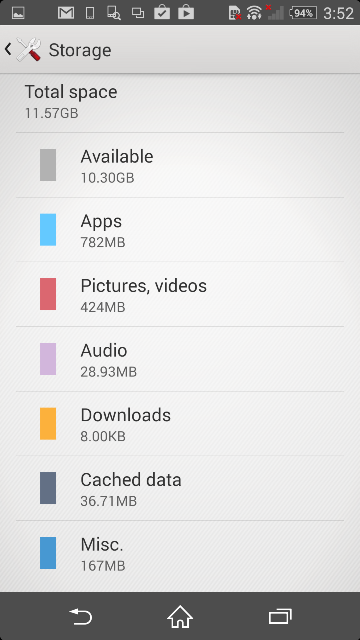
Task: Open the Misc. storage entry
Action: 180,553
